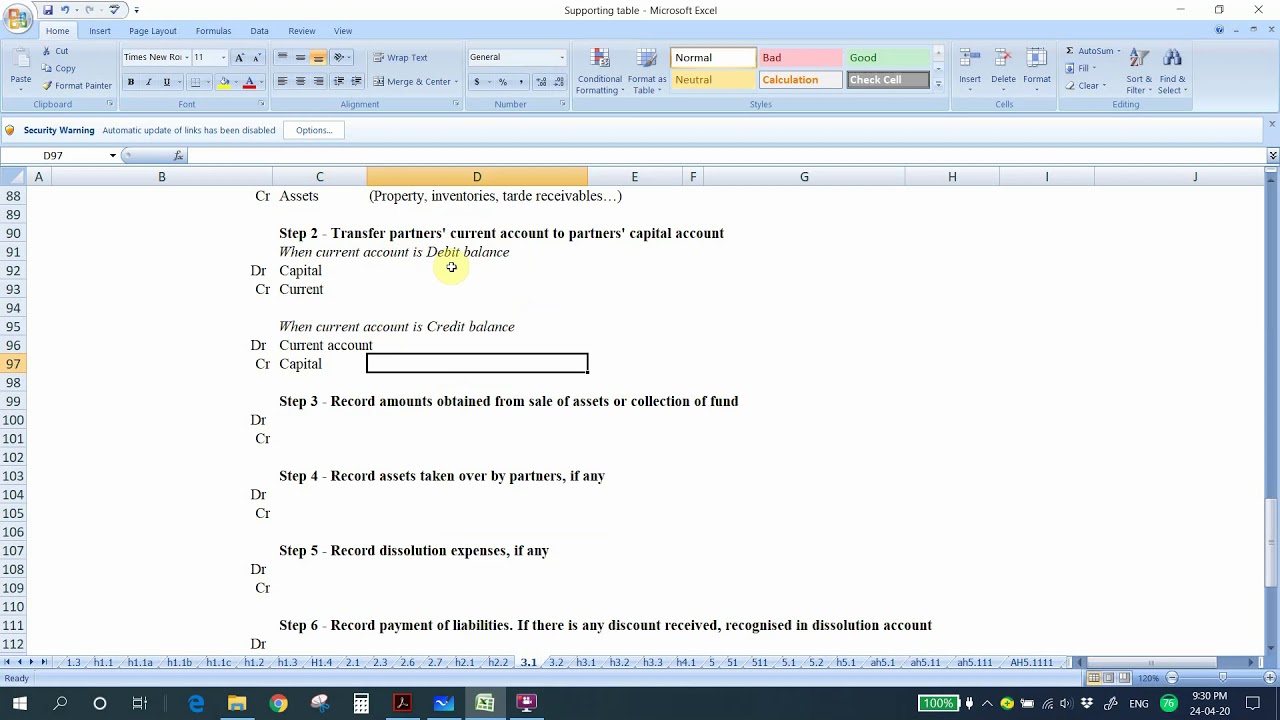Click the Copy icon
The width and height of the screenshot is (1280, 720).
46,68
